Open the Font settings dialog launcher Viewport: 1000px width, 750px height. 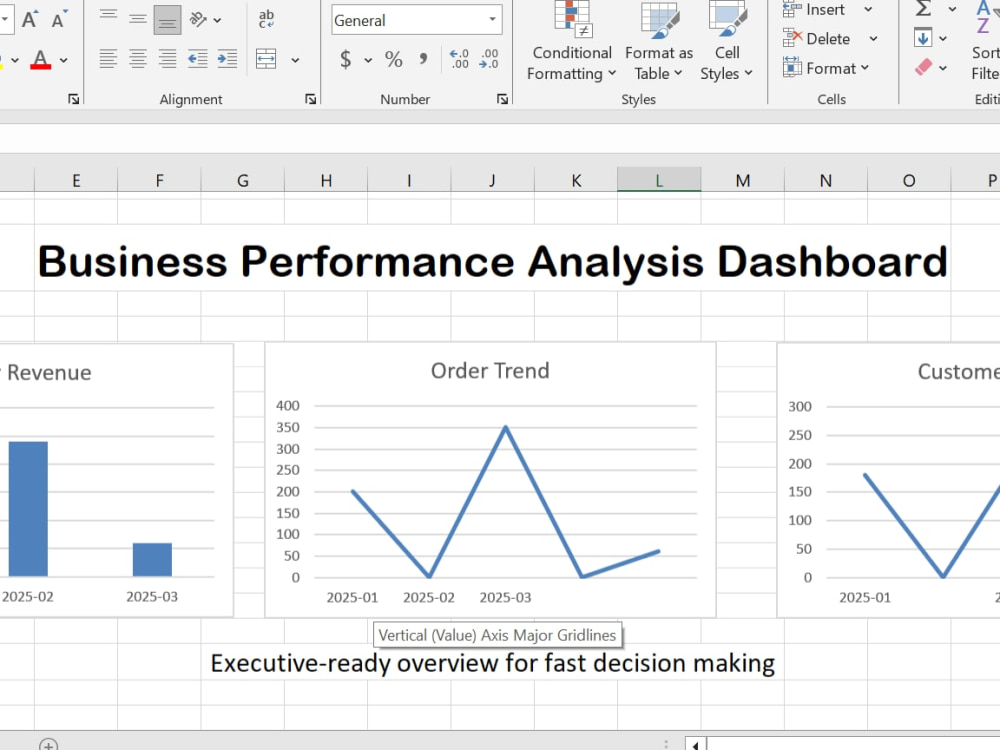pyautogui.click(x=74, y=99)
